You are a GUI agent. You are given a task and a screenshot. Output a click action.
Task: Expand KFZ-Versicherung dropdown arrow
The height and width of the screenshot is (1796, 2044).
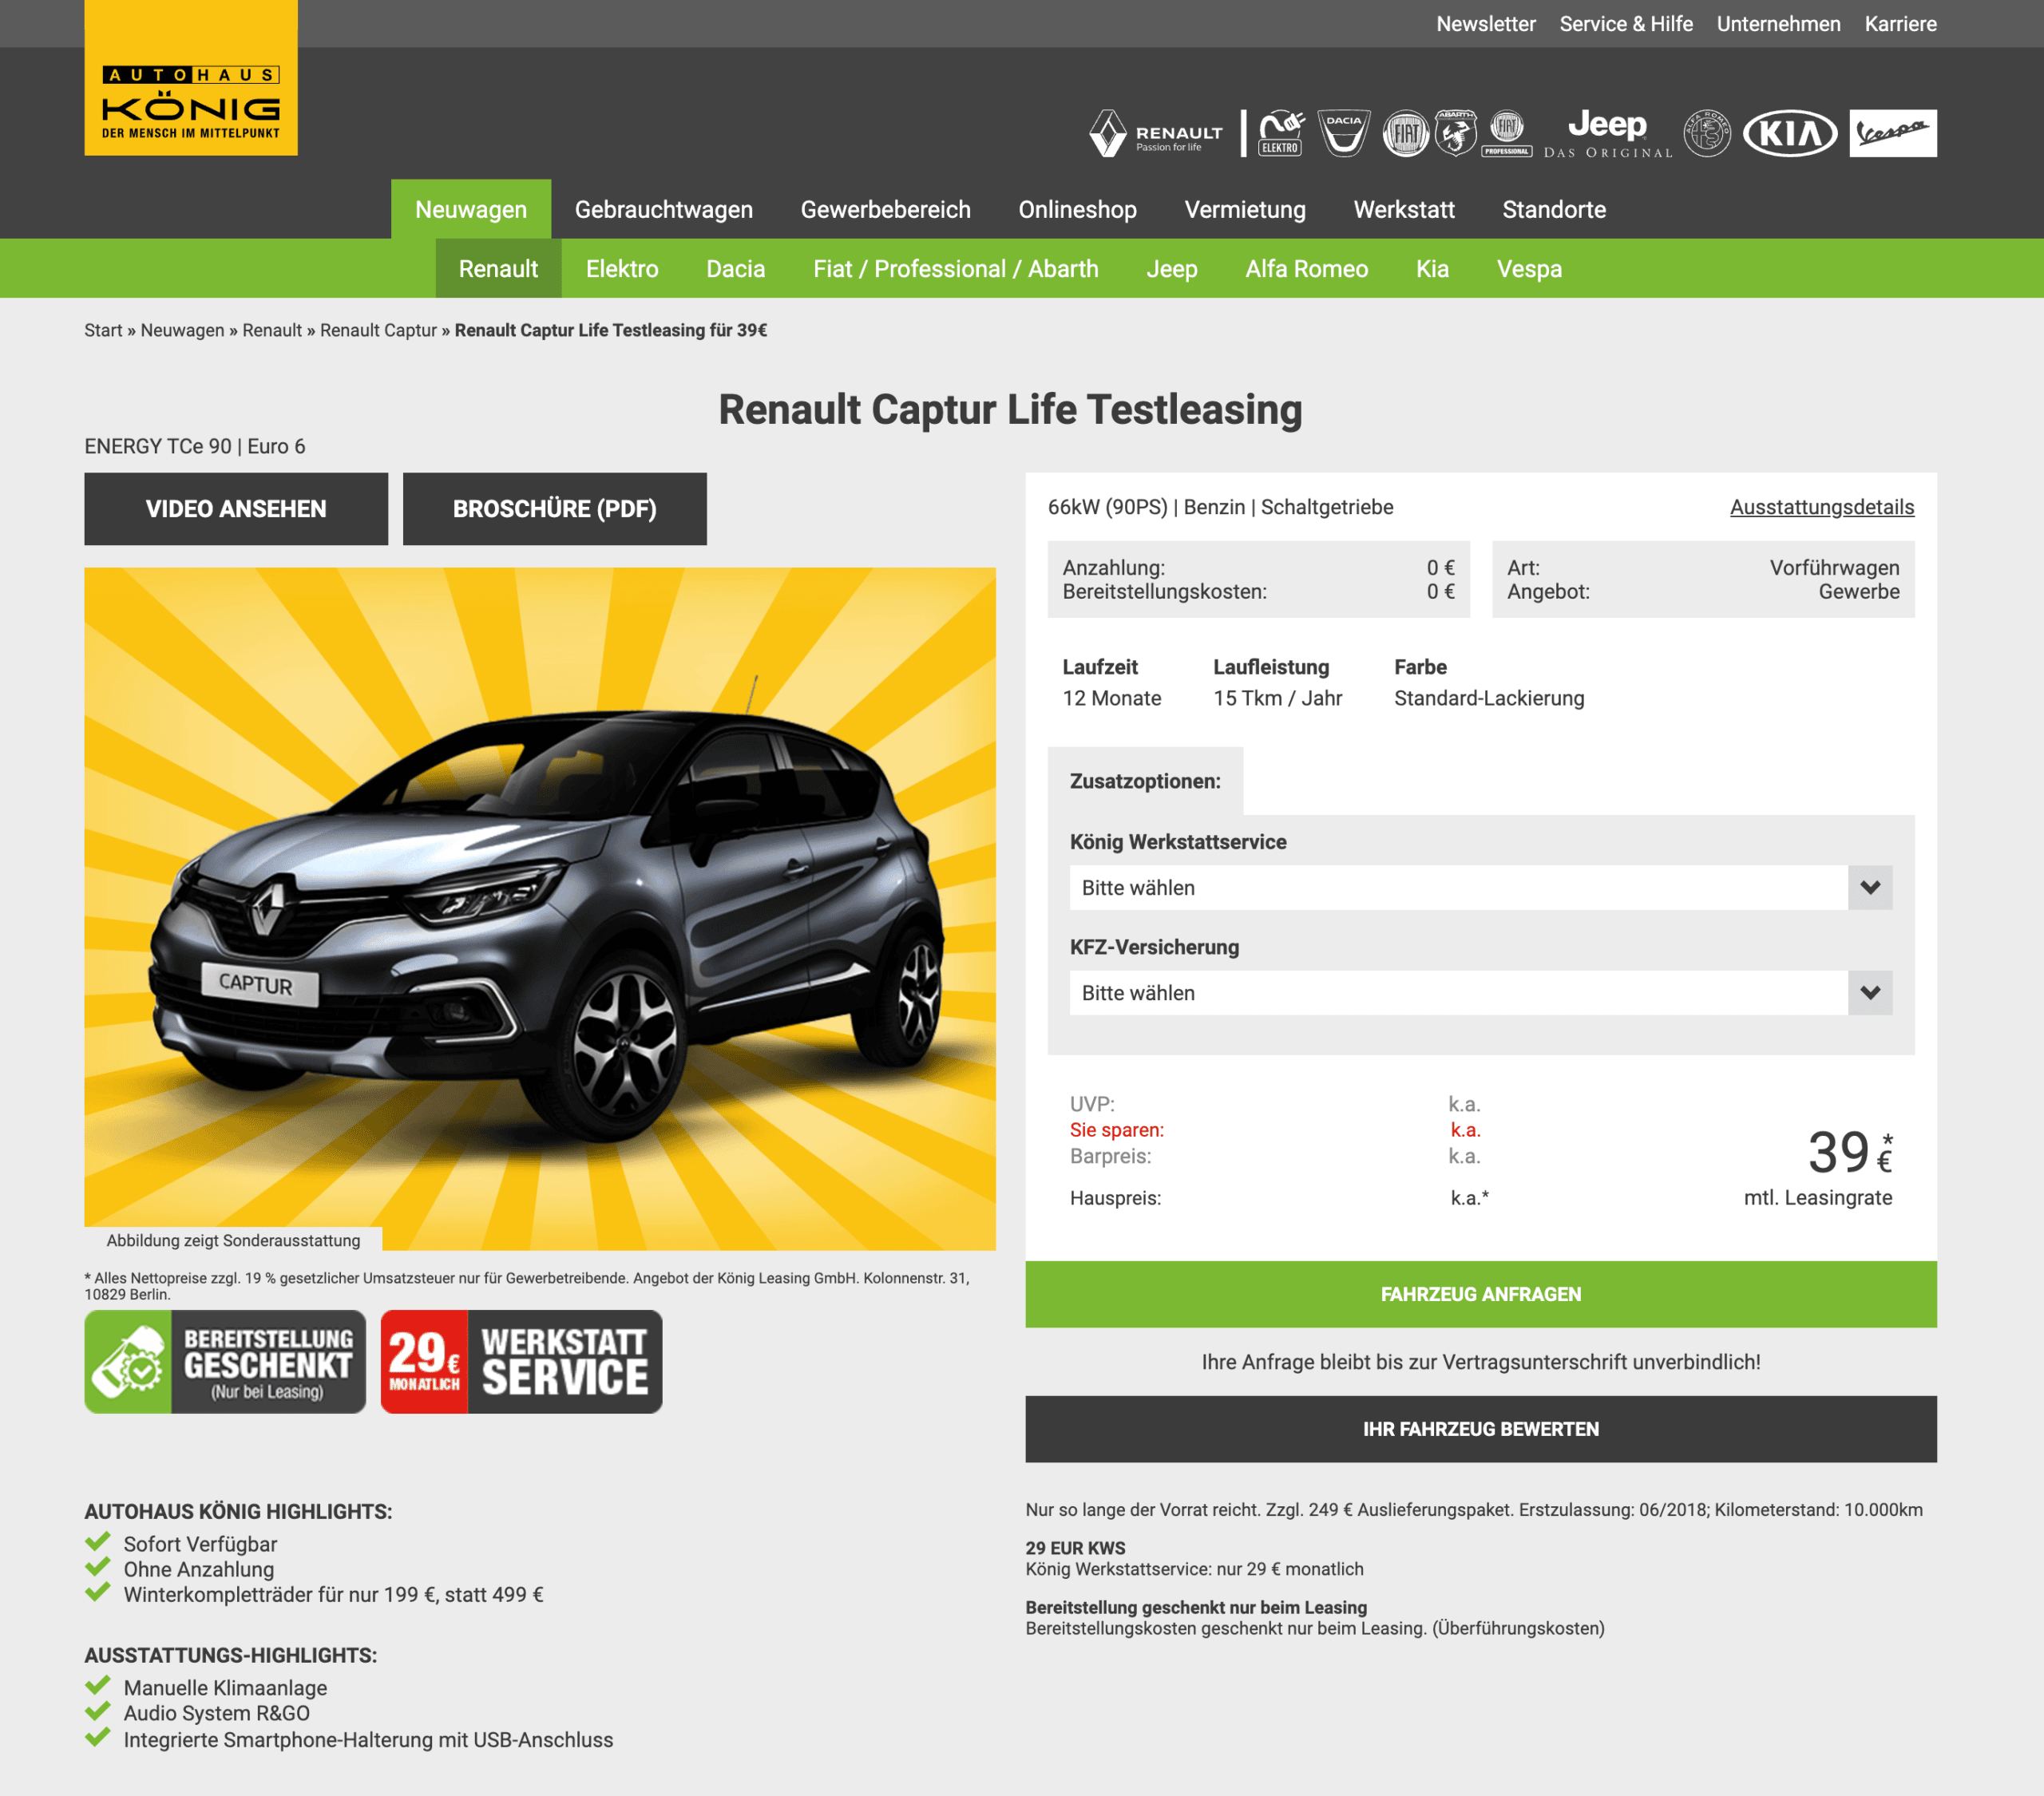(1869, 992)
